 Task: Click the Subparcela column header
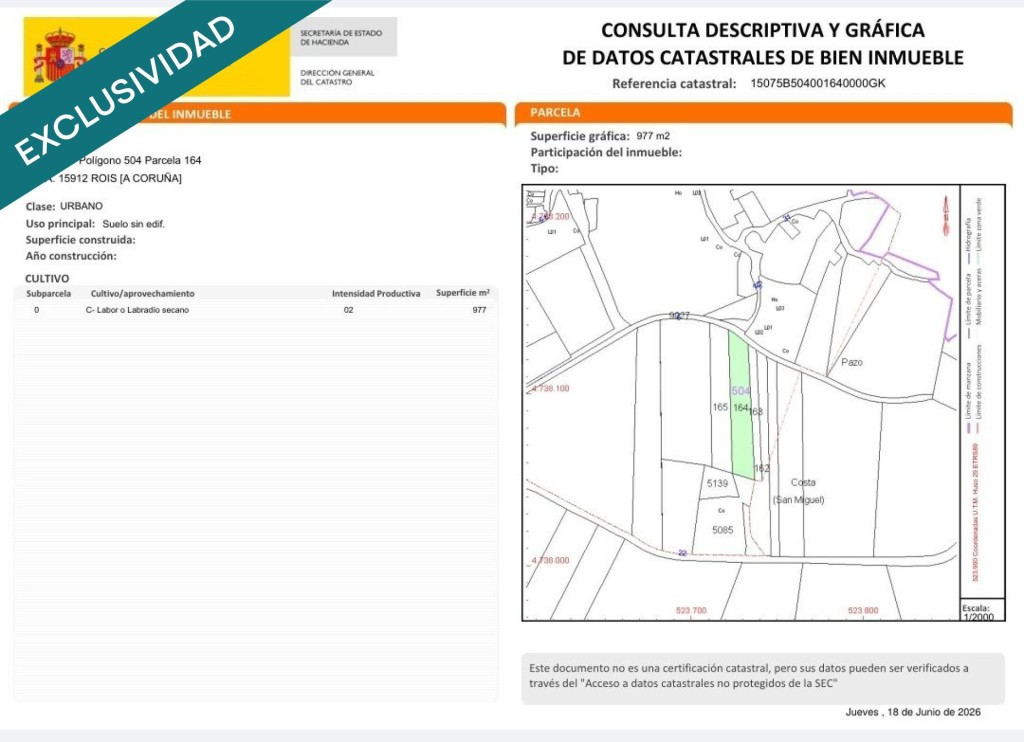coord(48,294)
